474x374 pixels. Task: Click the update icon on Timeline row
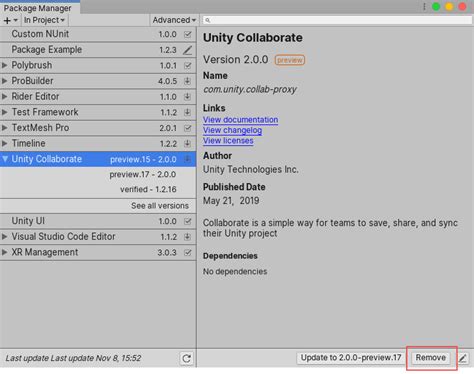click(x=188, y=144)
